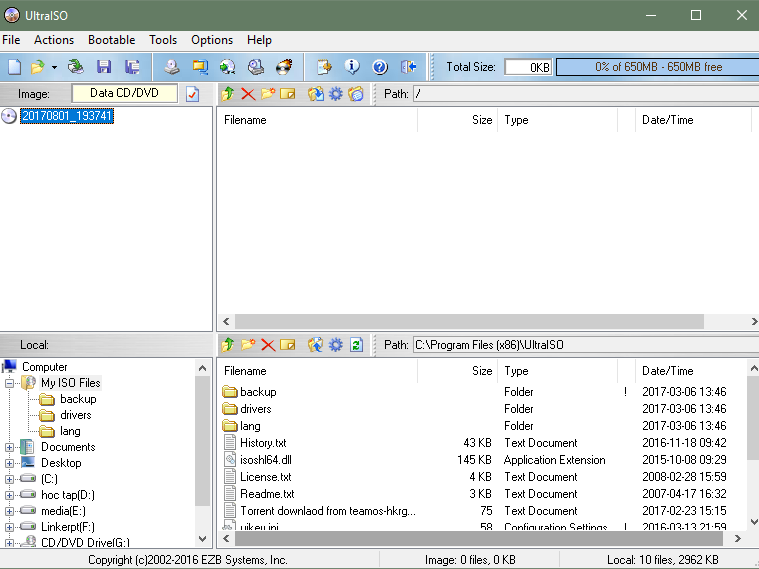Click Extract files icon in image pane
The image size is (759, 569).
pos(316,94)
